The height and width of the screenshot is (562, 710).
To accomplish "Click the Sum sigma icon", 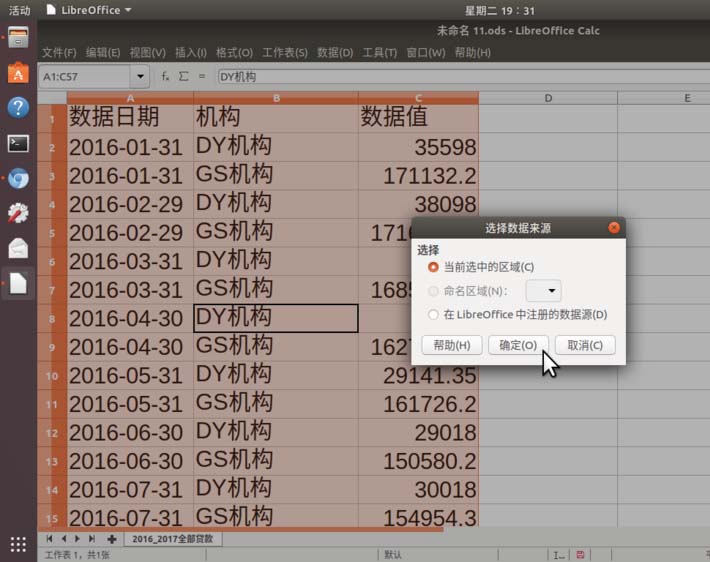I will [x=183, y=76].
